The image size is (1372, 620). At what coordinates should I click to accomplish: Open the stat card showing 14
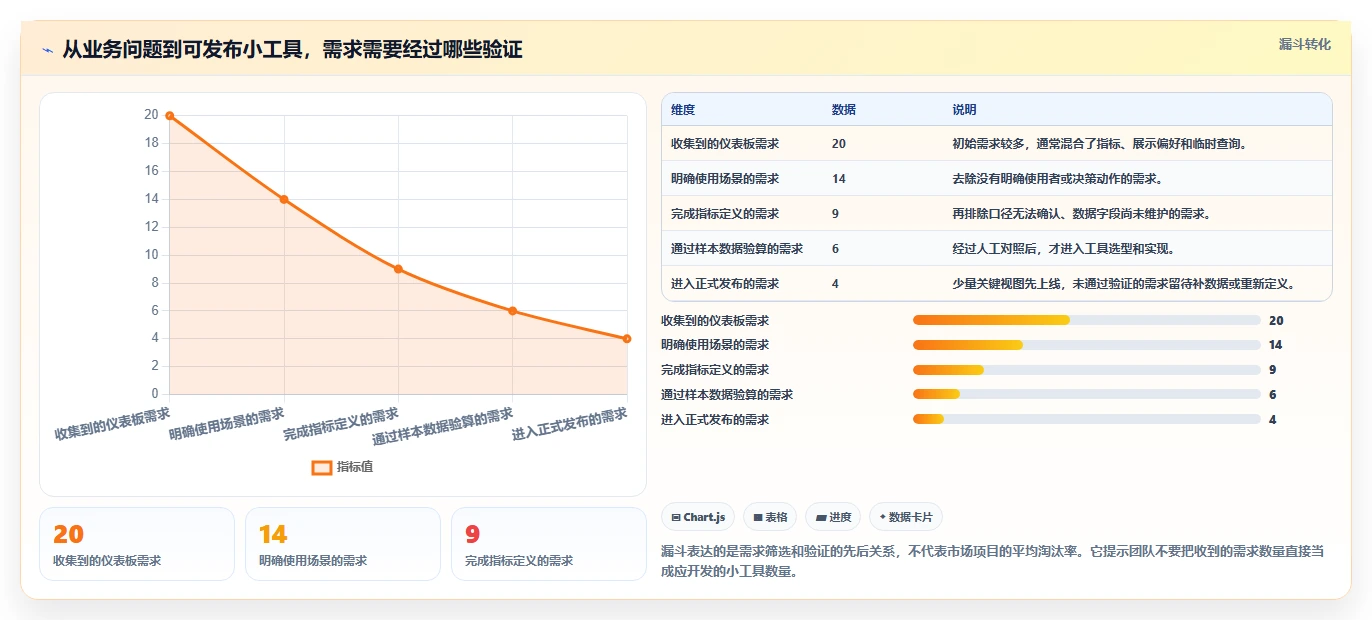coord(343,544)
